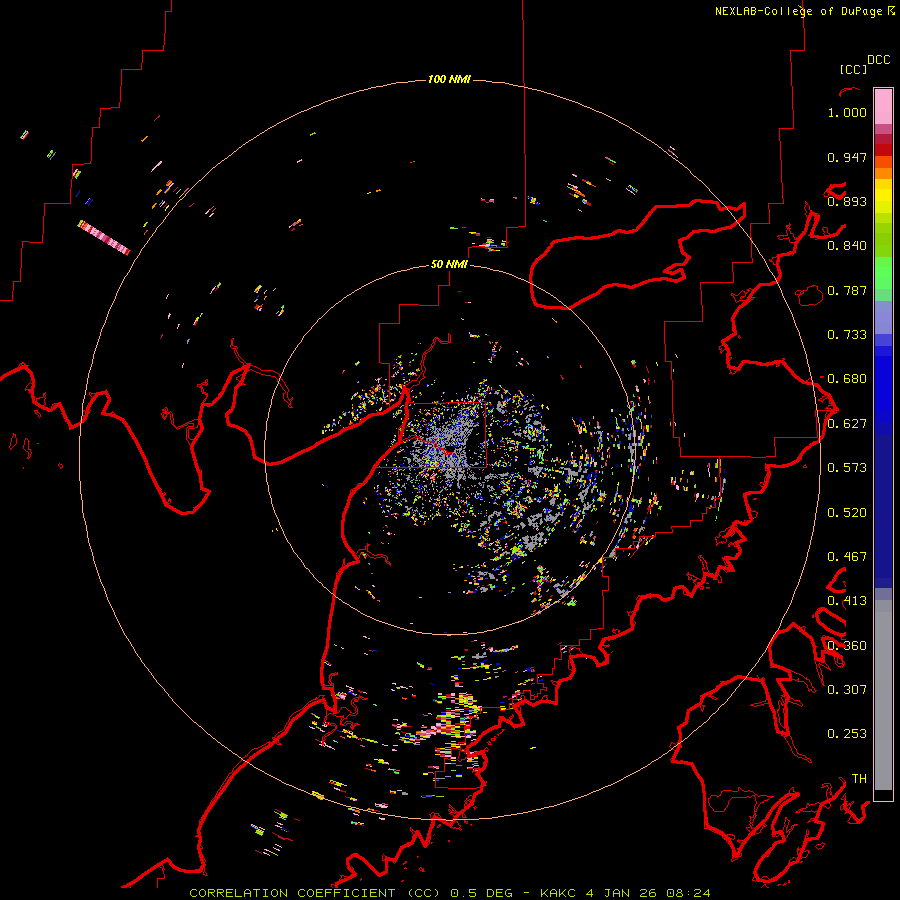Click the DCC label above the color scale

click(x=878, y=60)
